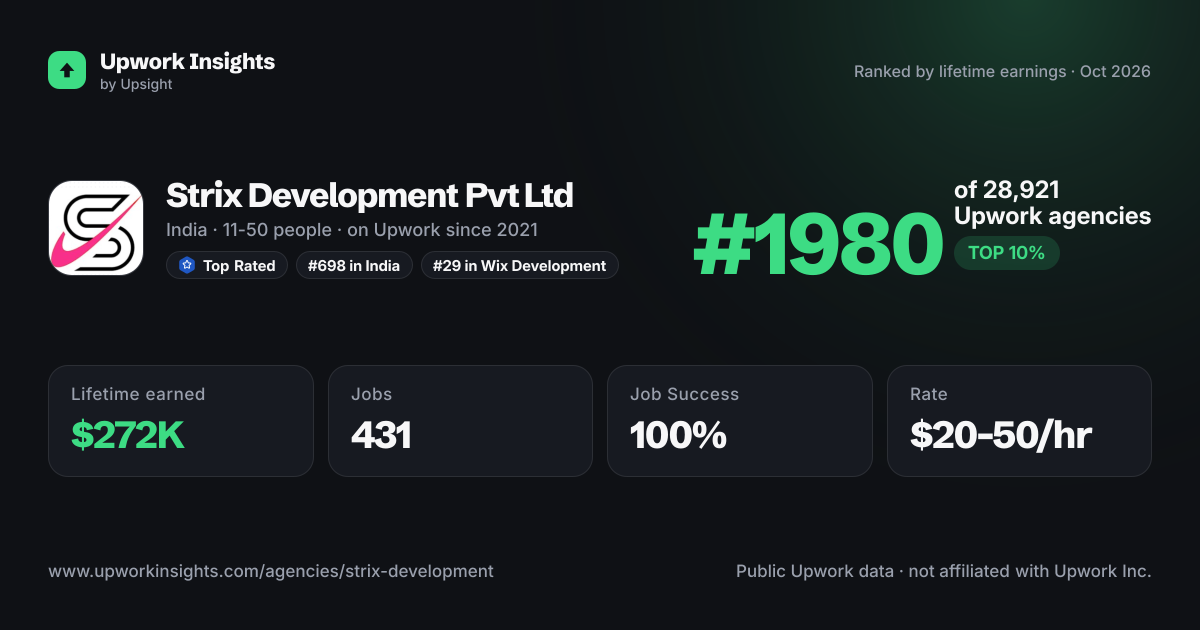Click the green Upwork Insights arrow logo

(67, 70)
